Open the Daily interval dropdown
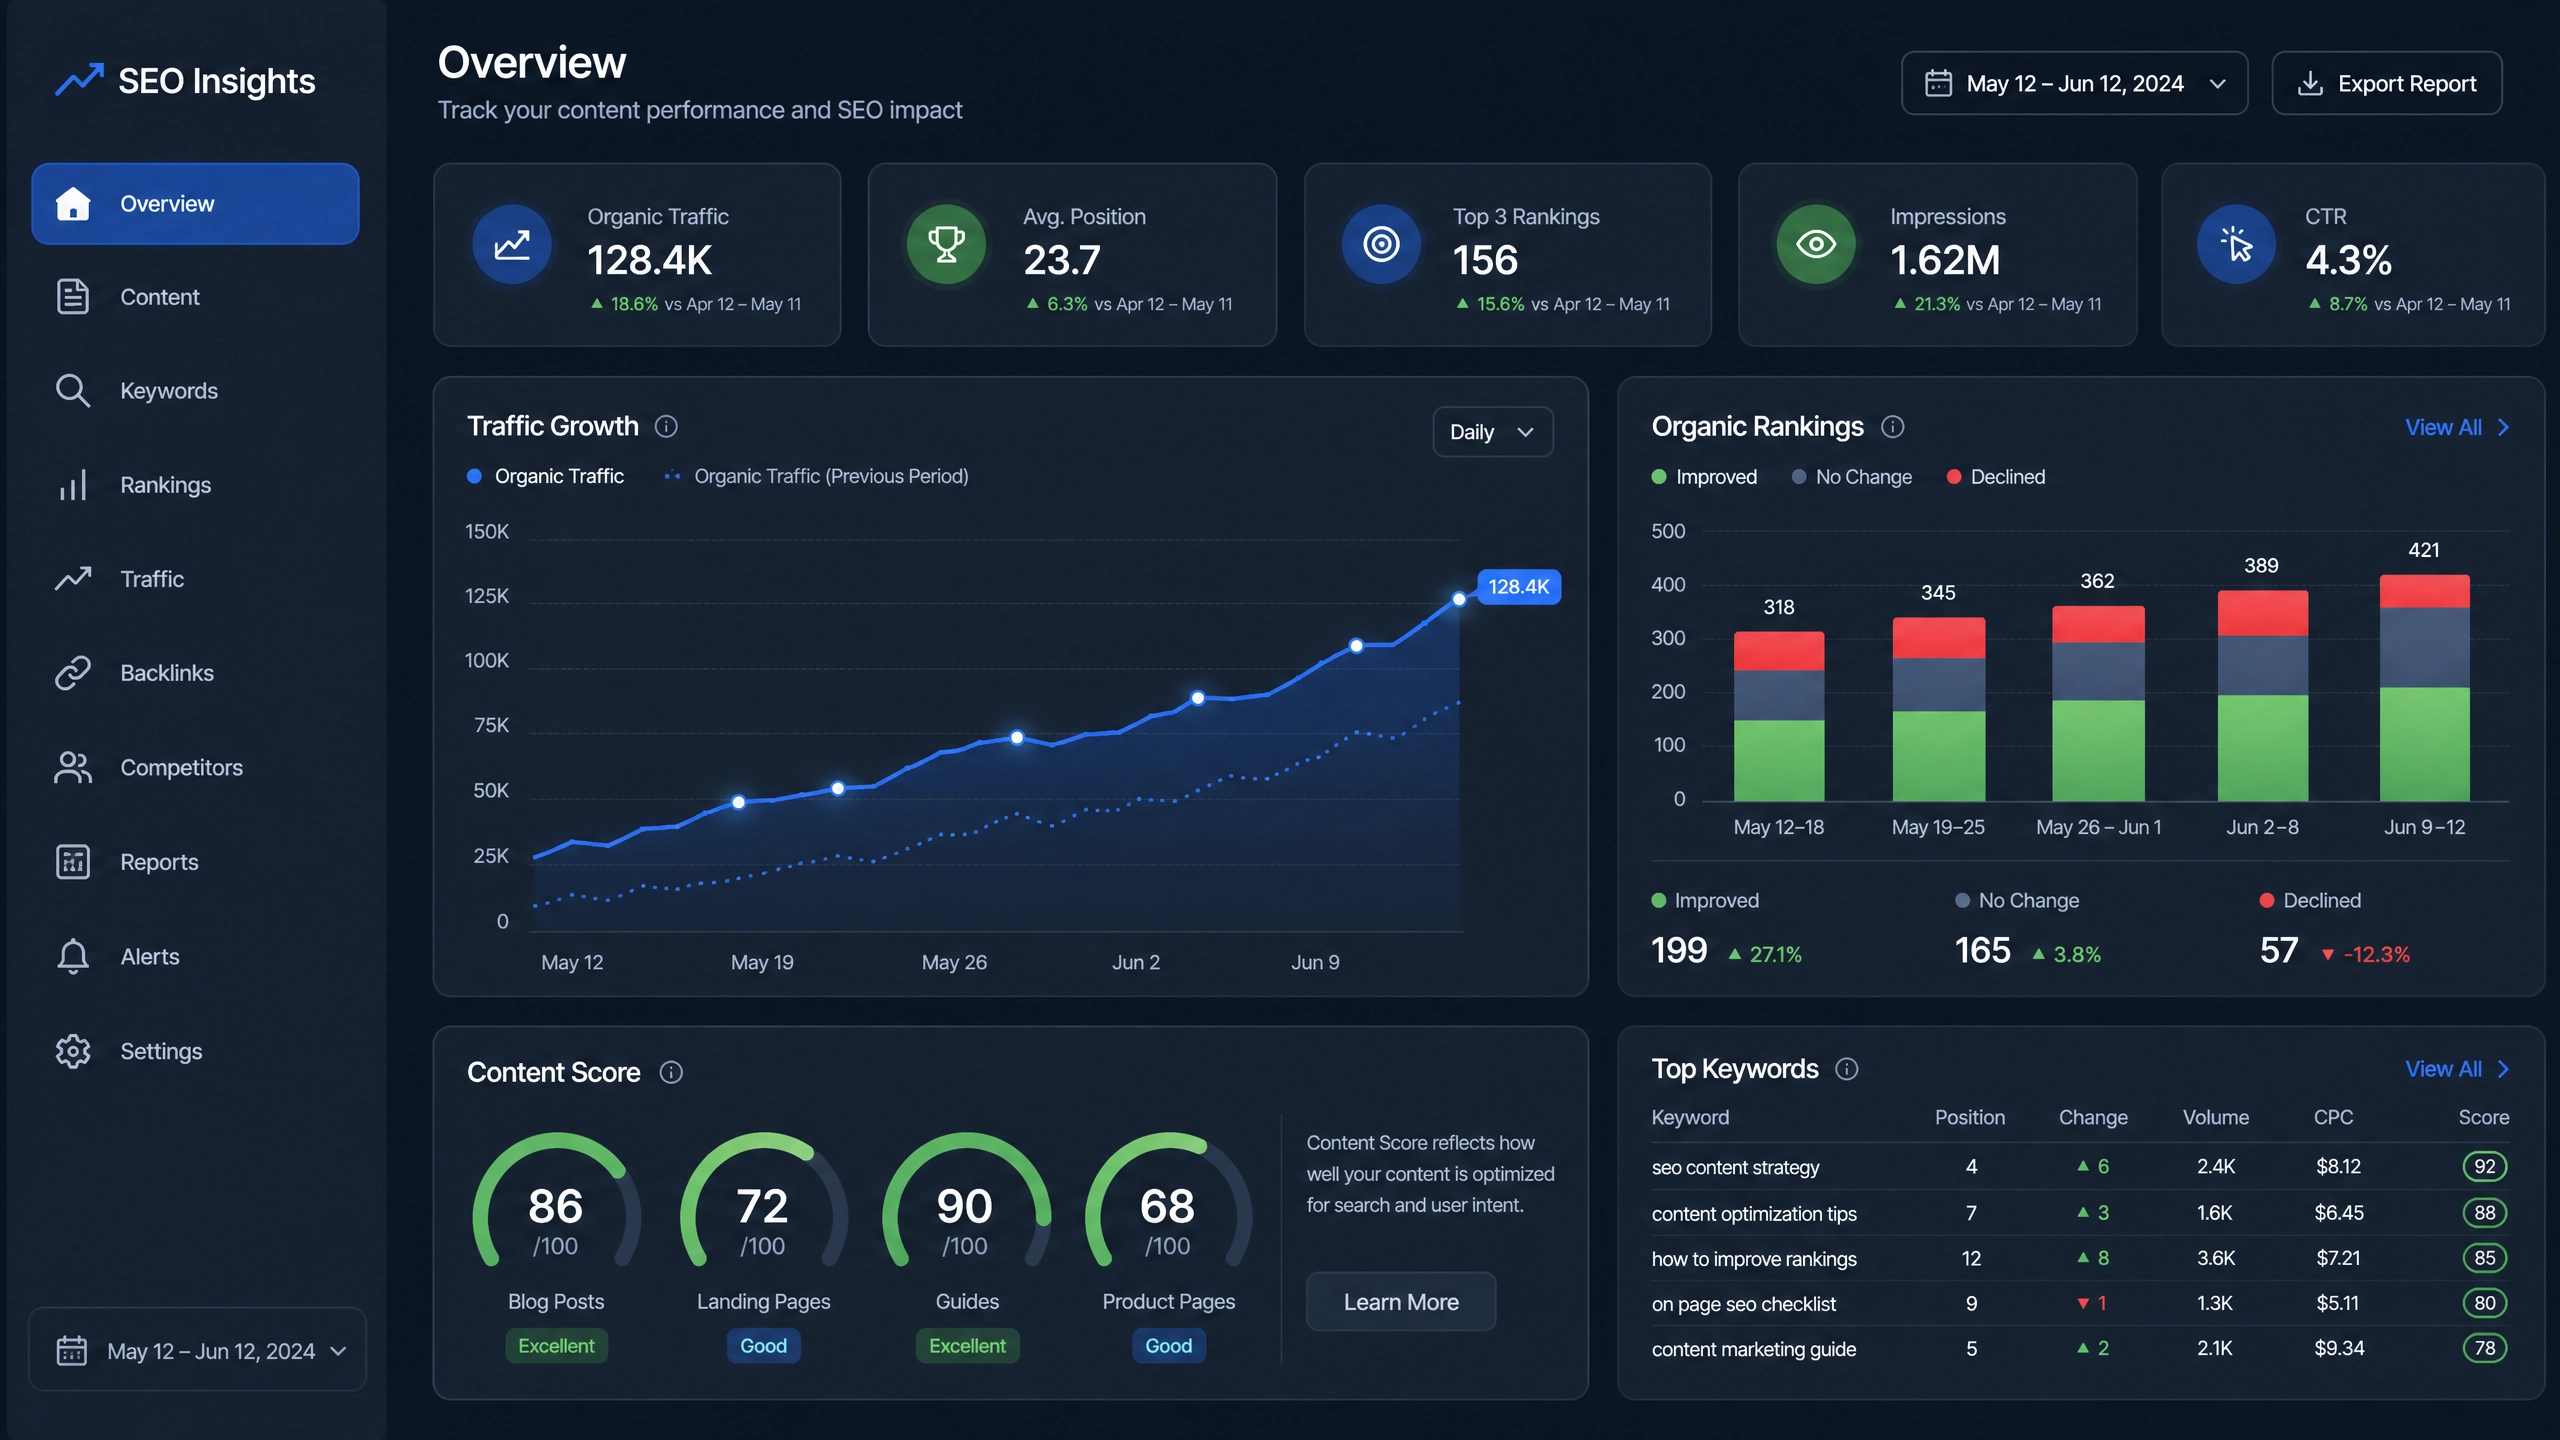Viewport: 2560px width, 1440px height. point(1492,432)
